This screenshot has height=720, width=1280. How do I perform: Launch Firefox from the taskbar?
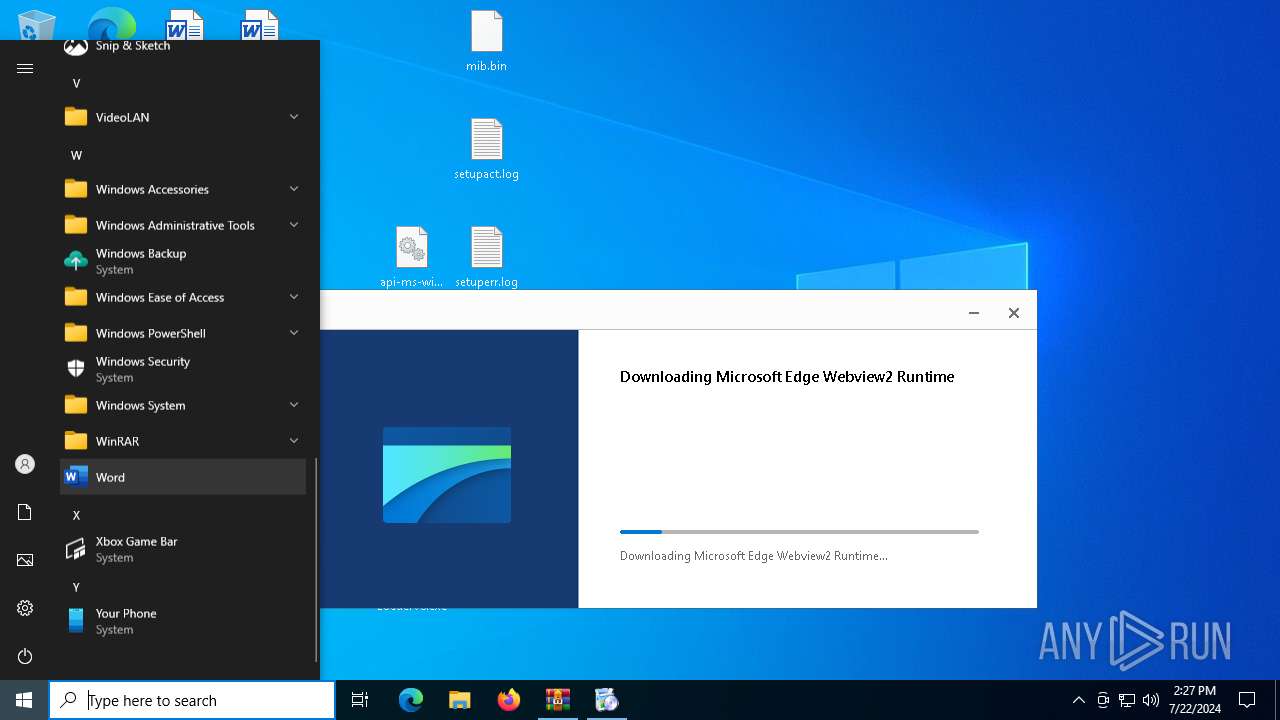[x=508, y=700]
